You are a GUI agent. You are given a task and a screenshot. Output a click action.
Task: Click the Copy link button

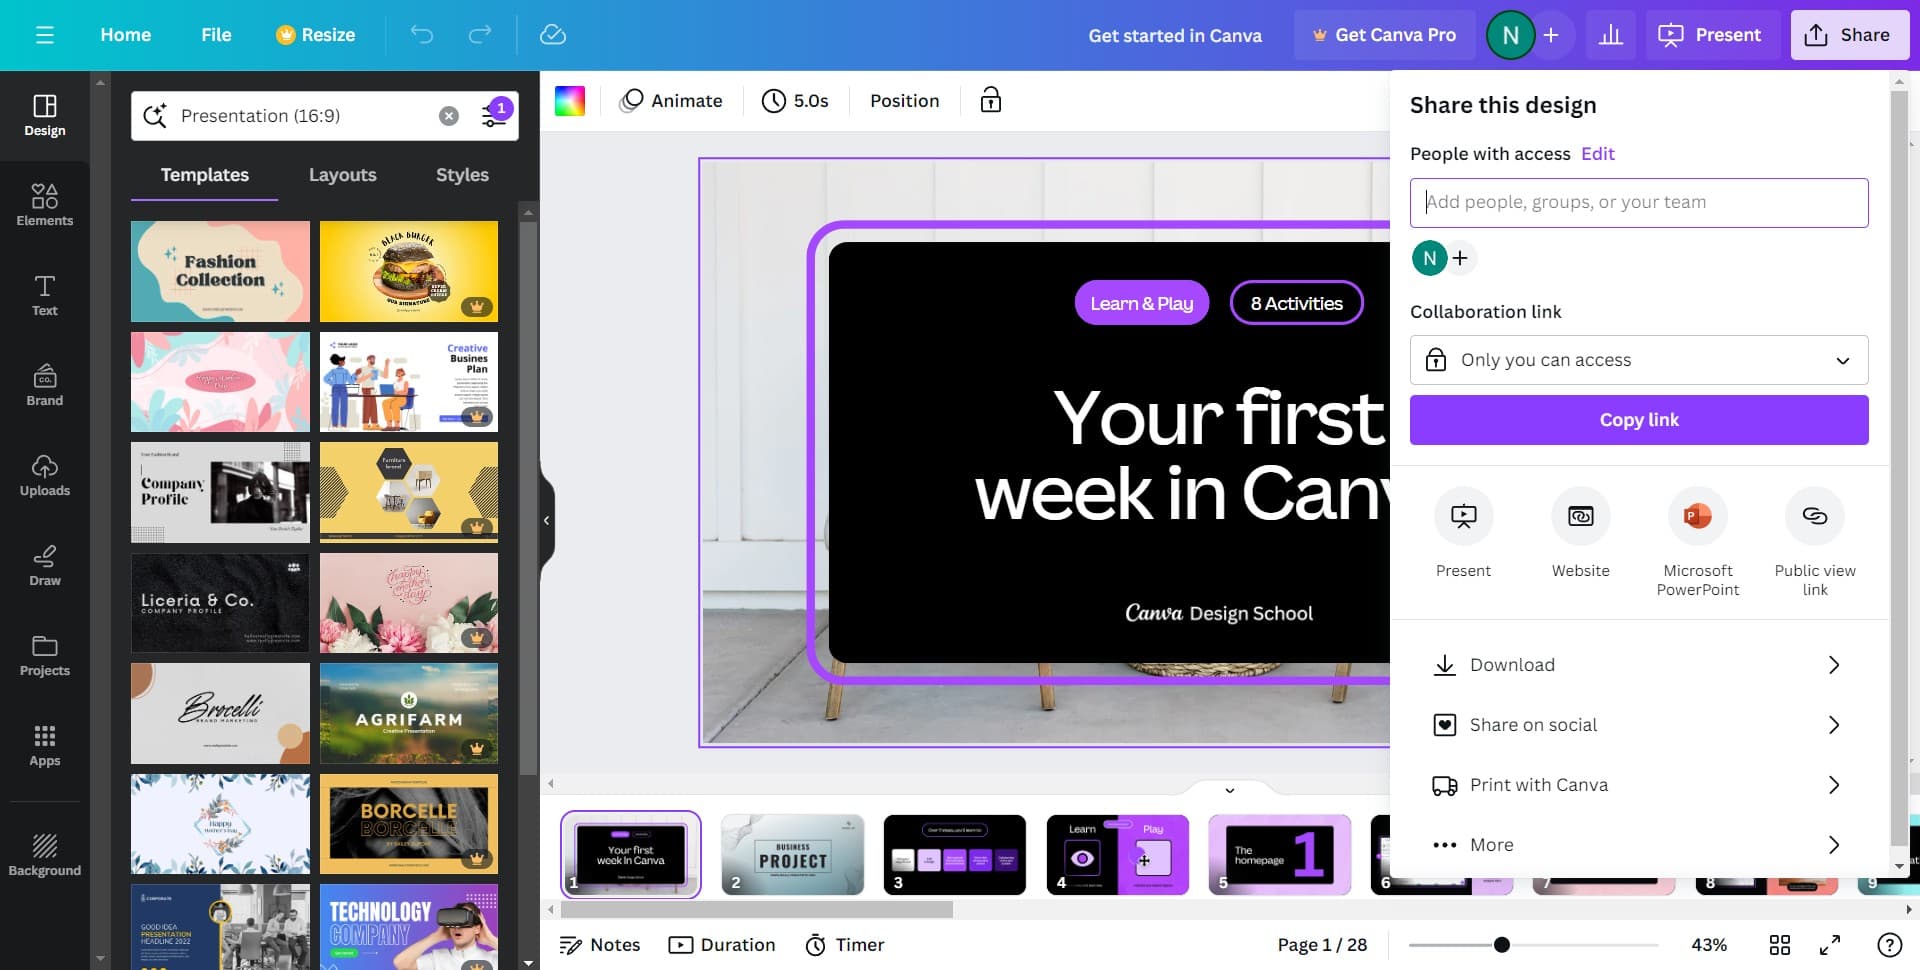(1638, 420)
